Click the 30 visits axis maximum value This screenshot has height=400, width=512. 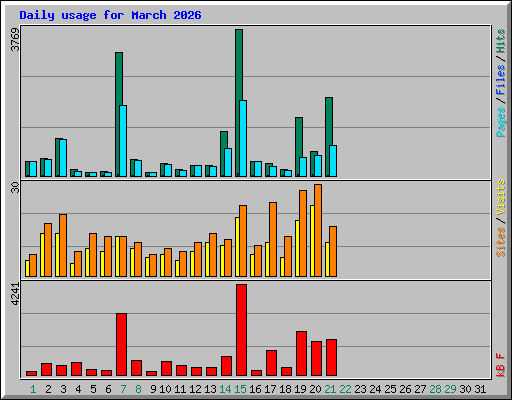click(x=15, y=188)
